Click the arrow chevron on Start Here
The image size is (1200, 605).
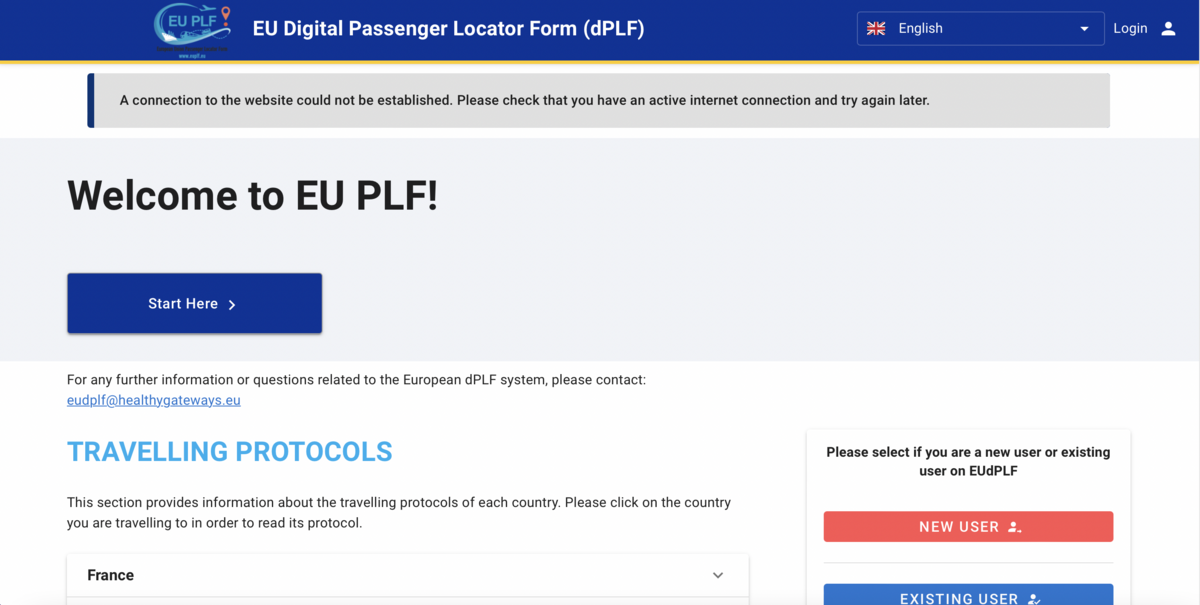tap(232, 304)
